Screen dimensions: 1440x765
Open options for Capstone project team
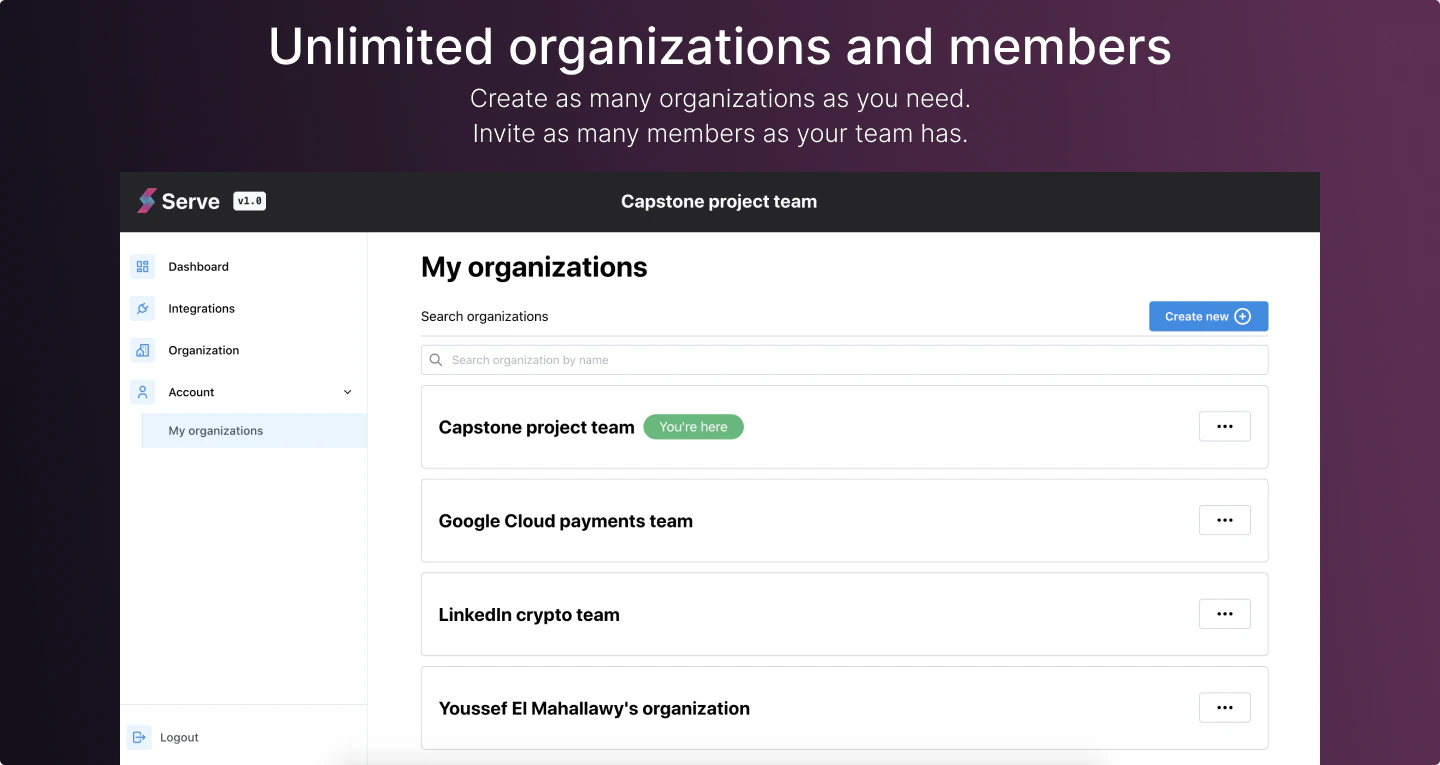(x=1224, y=427)
